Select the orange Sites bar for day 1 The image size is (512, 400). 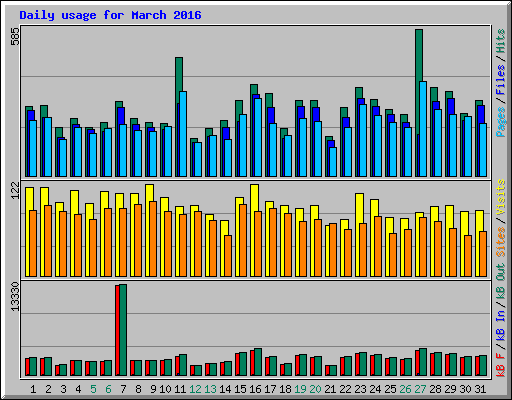33,243
